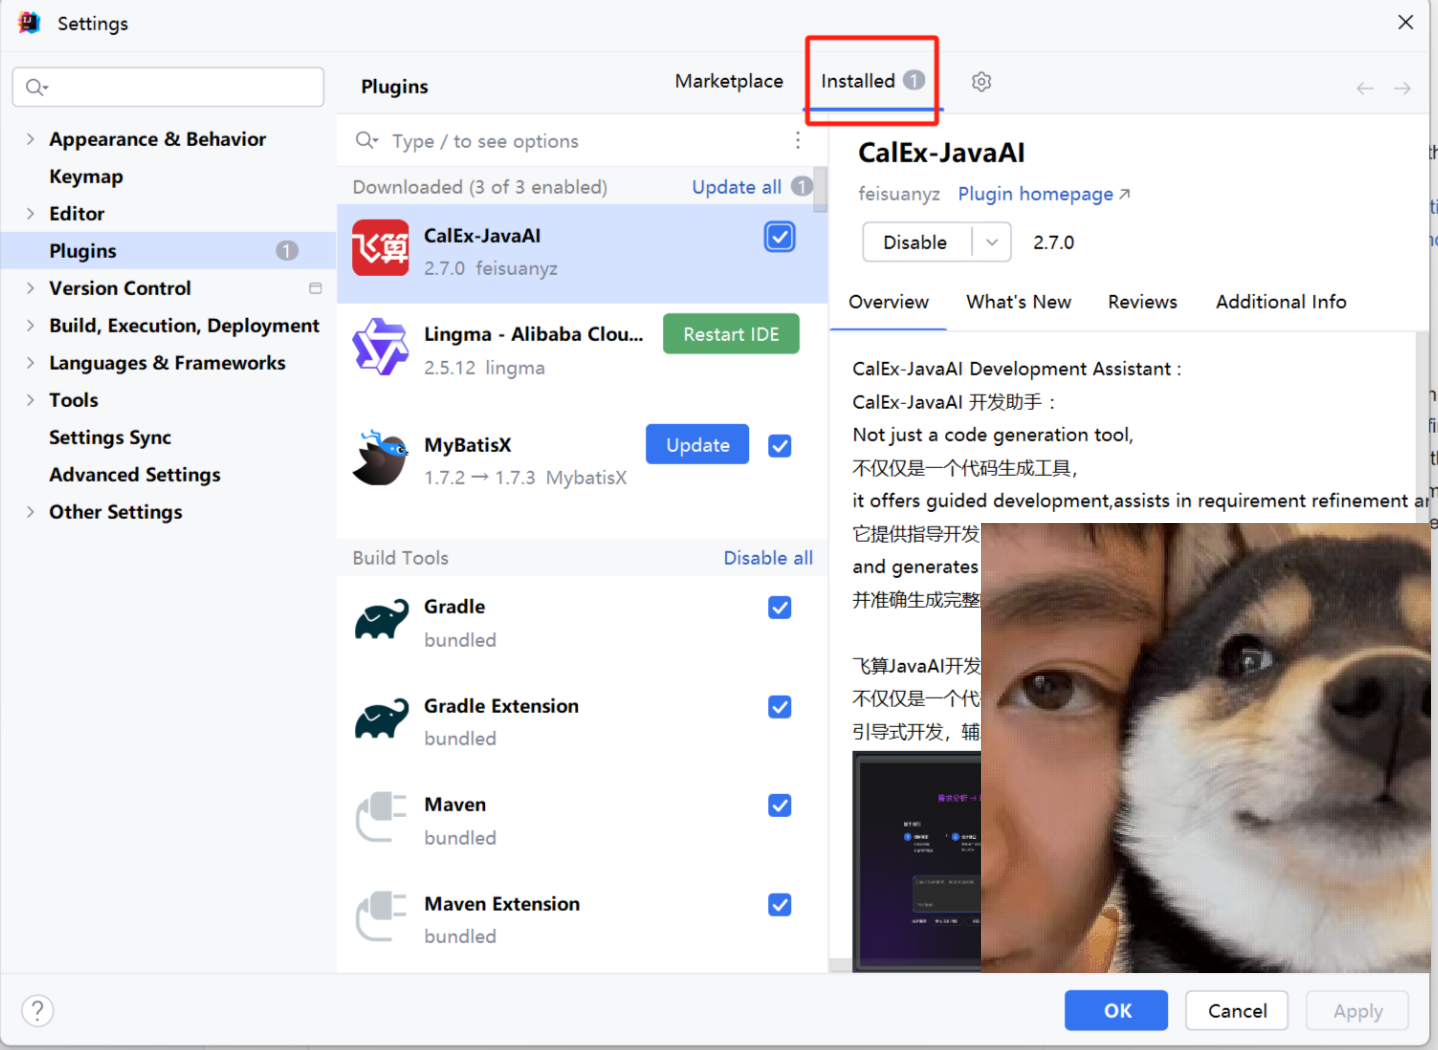Screen dimensions: 1438x1050
Task: Toggle the CalEx-JavaAI plugin checkbox
Action: coord(780,237)
